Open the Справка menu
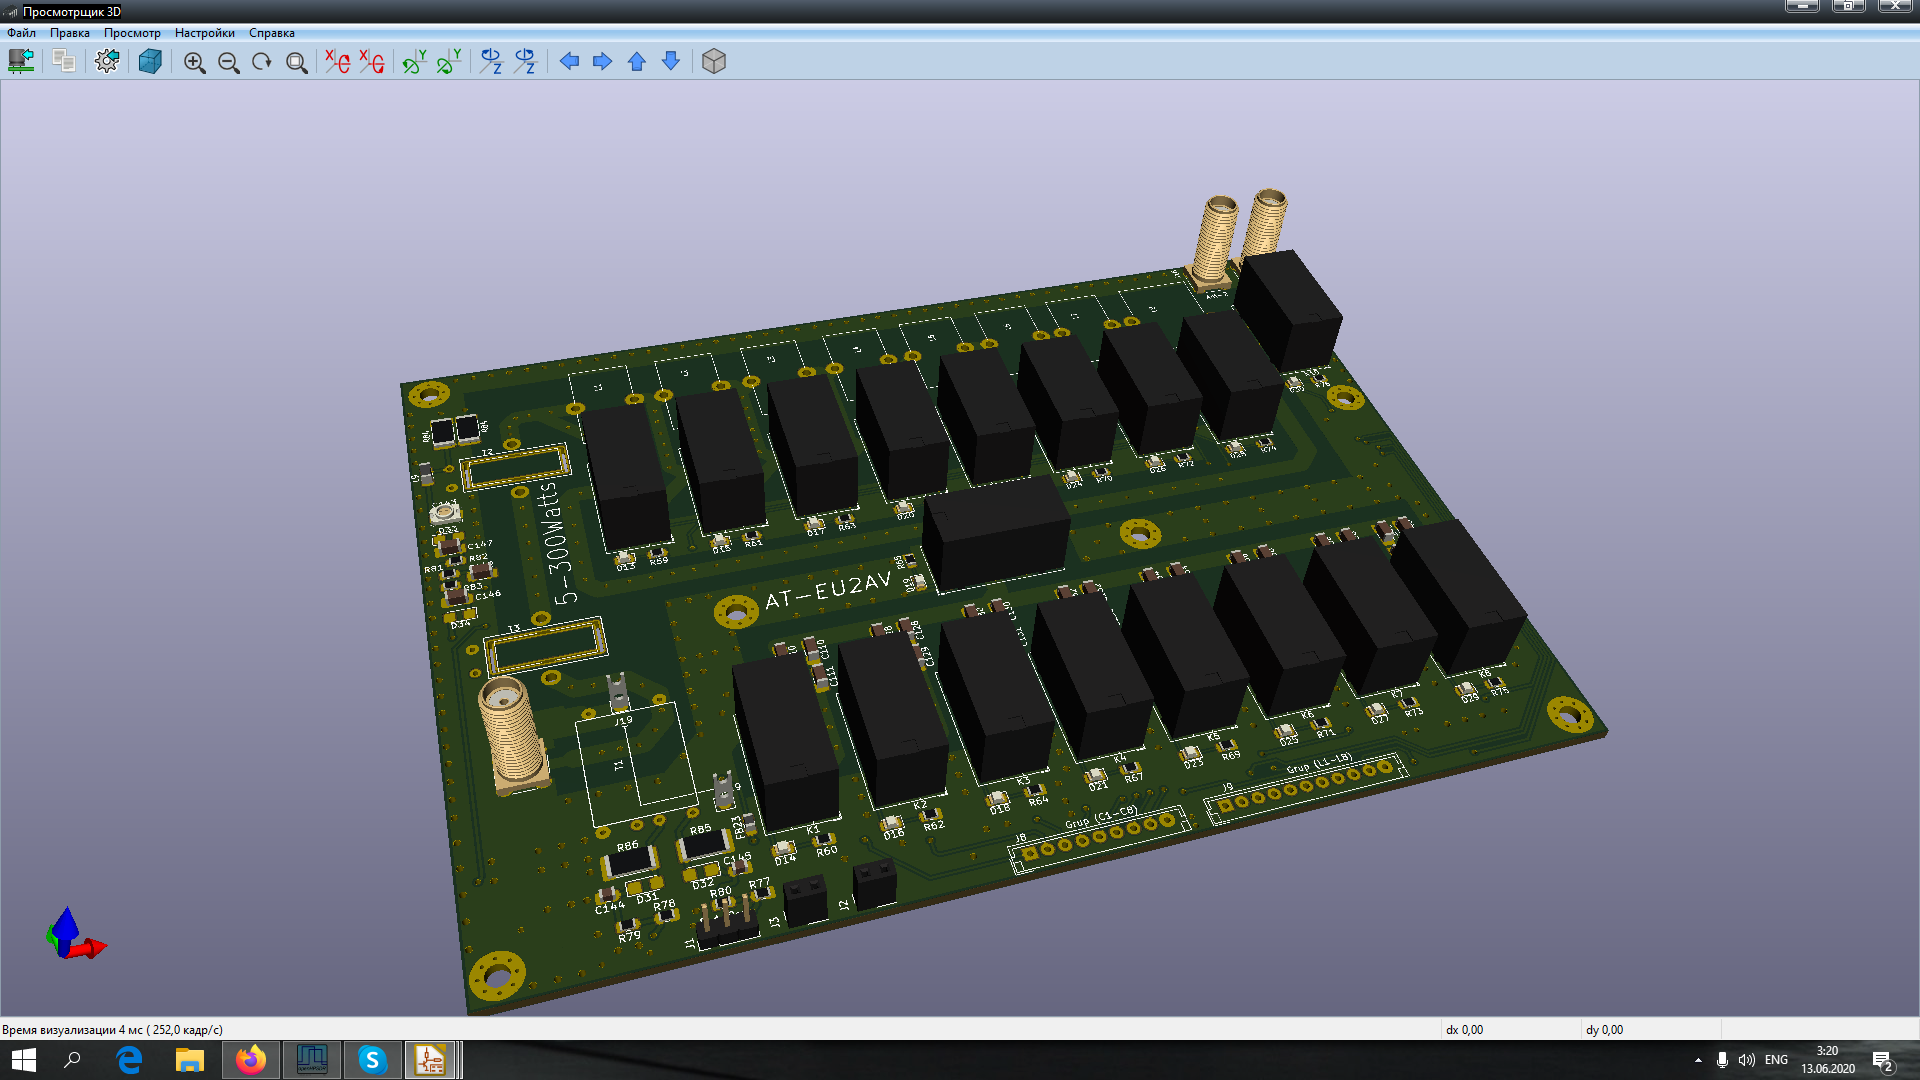The width and height of the screenshot is (1920, 1080). 271,33
